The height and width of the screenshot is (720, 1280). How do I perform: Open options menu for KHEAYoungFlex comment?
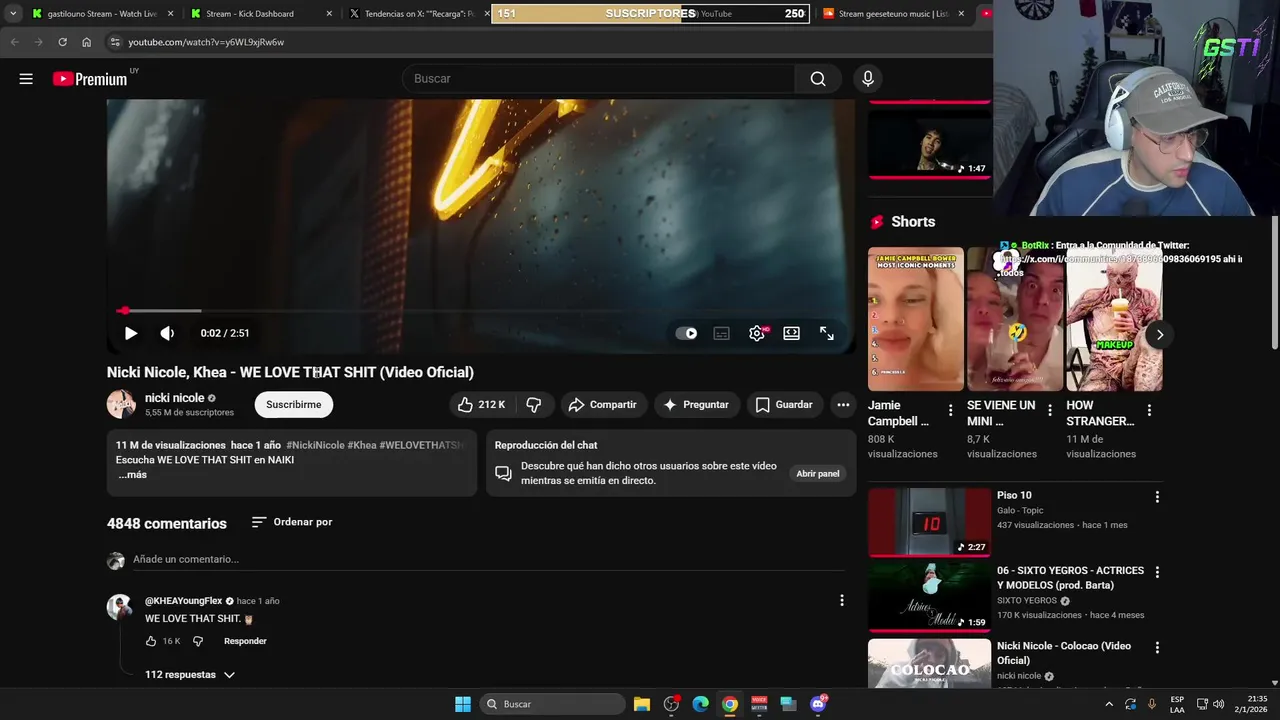(x=842, y=601)
